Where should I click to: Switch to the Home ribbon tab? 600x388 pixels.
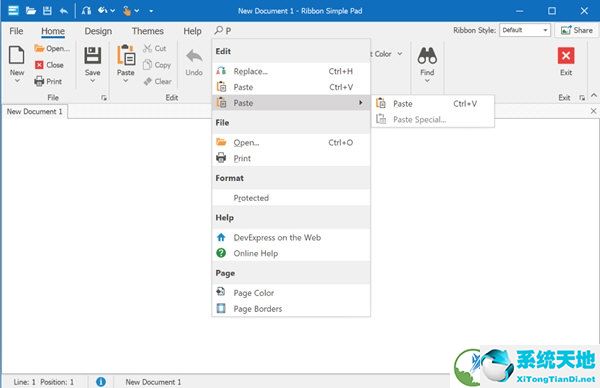[53, 31]
